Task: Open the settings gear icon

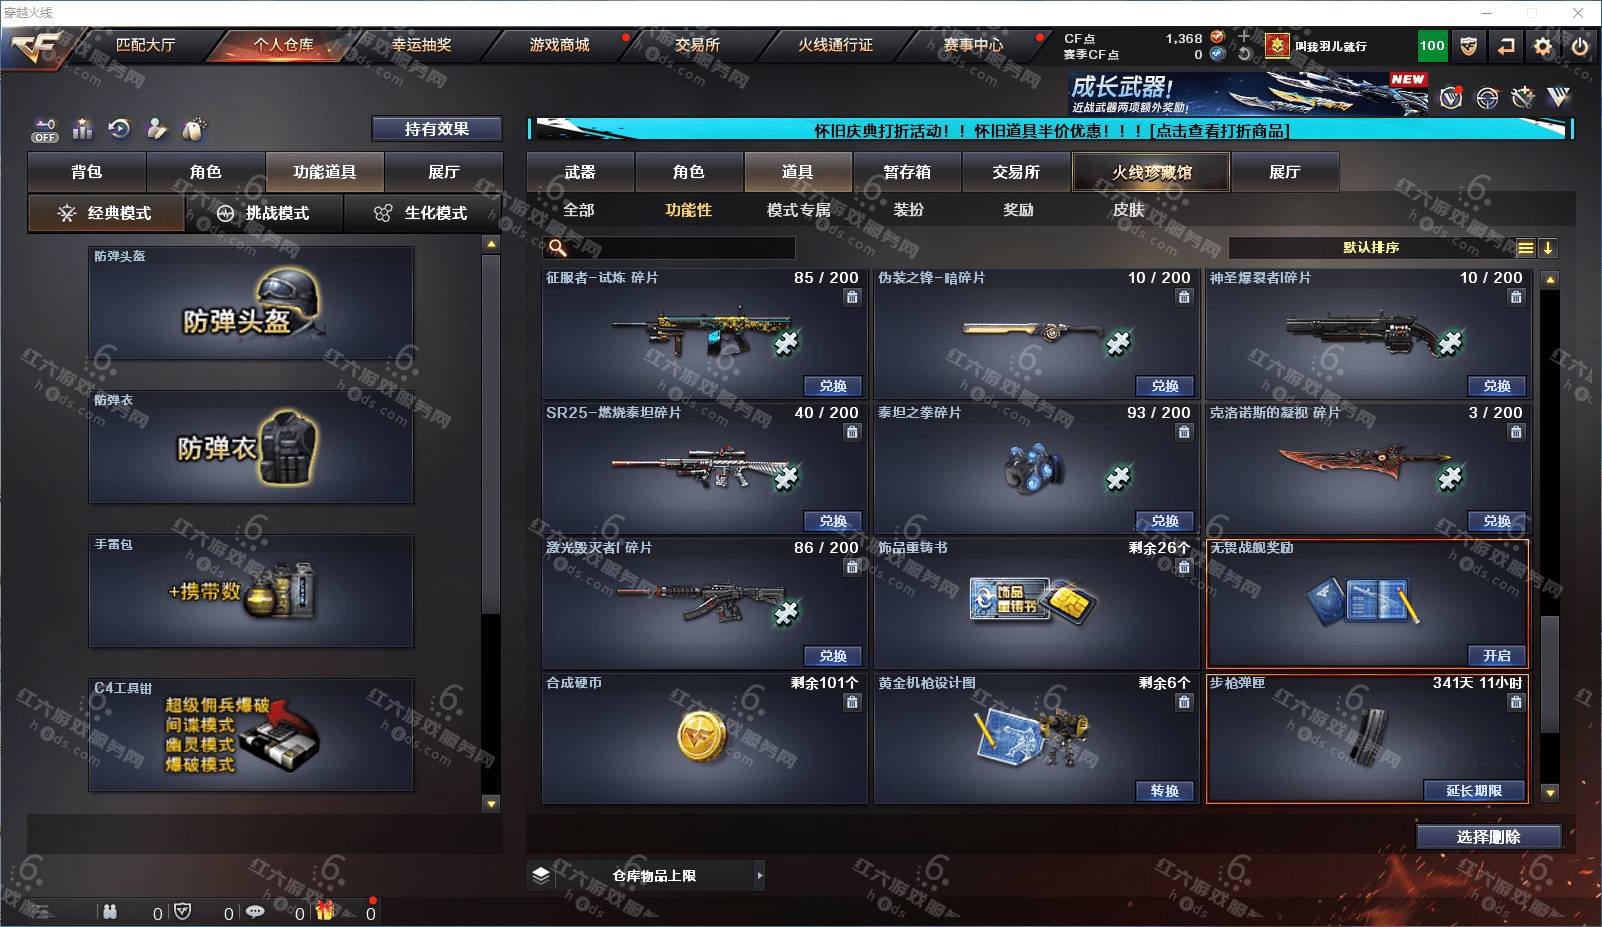Action: tap(1543, 46)
